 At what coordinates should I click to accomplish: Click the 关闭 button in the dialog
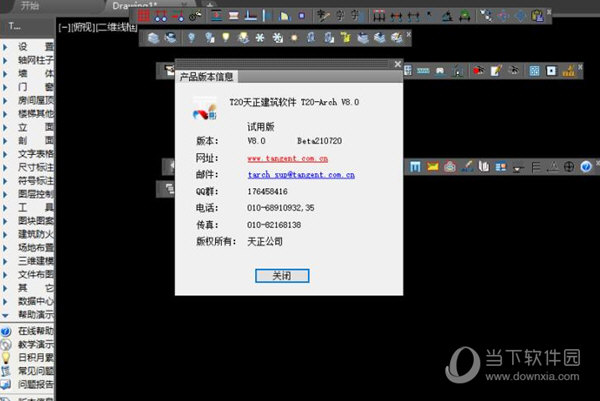[282, 276]
